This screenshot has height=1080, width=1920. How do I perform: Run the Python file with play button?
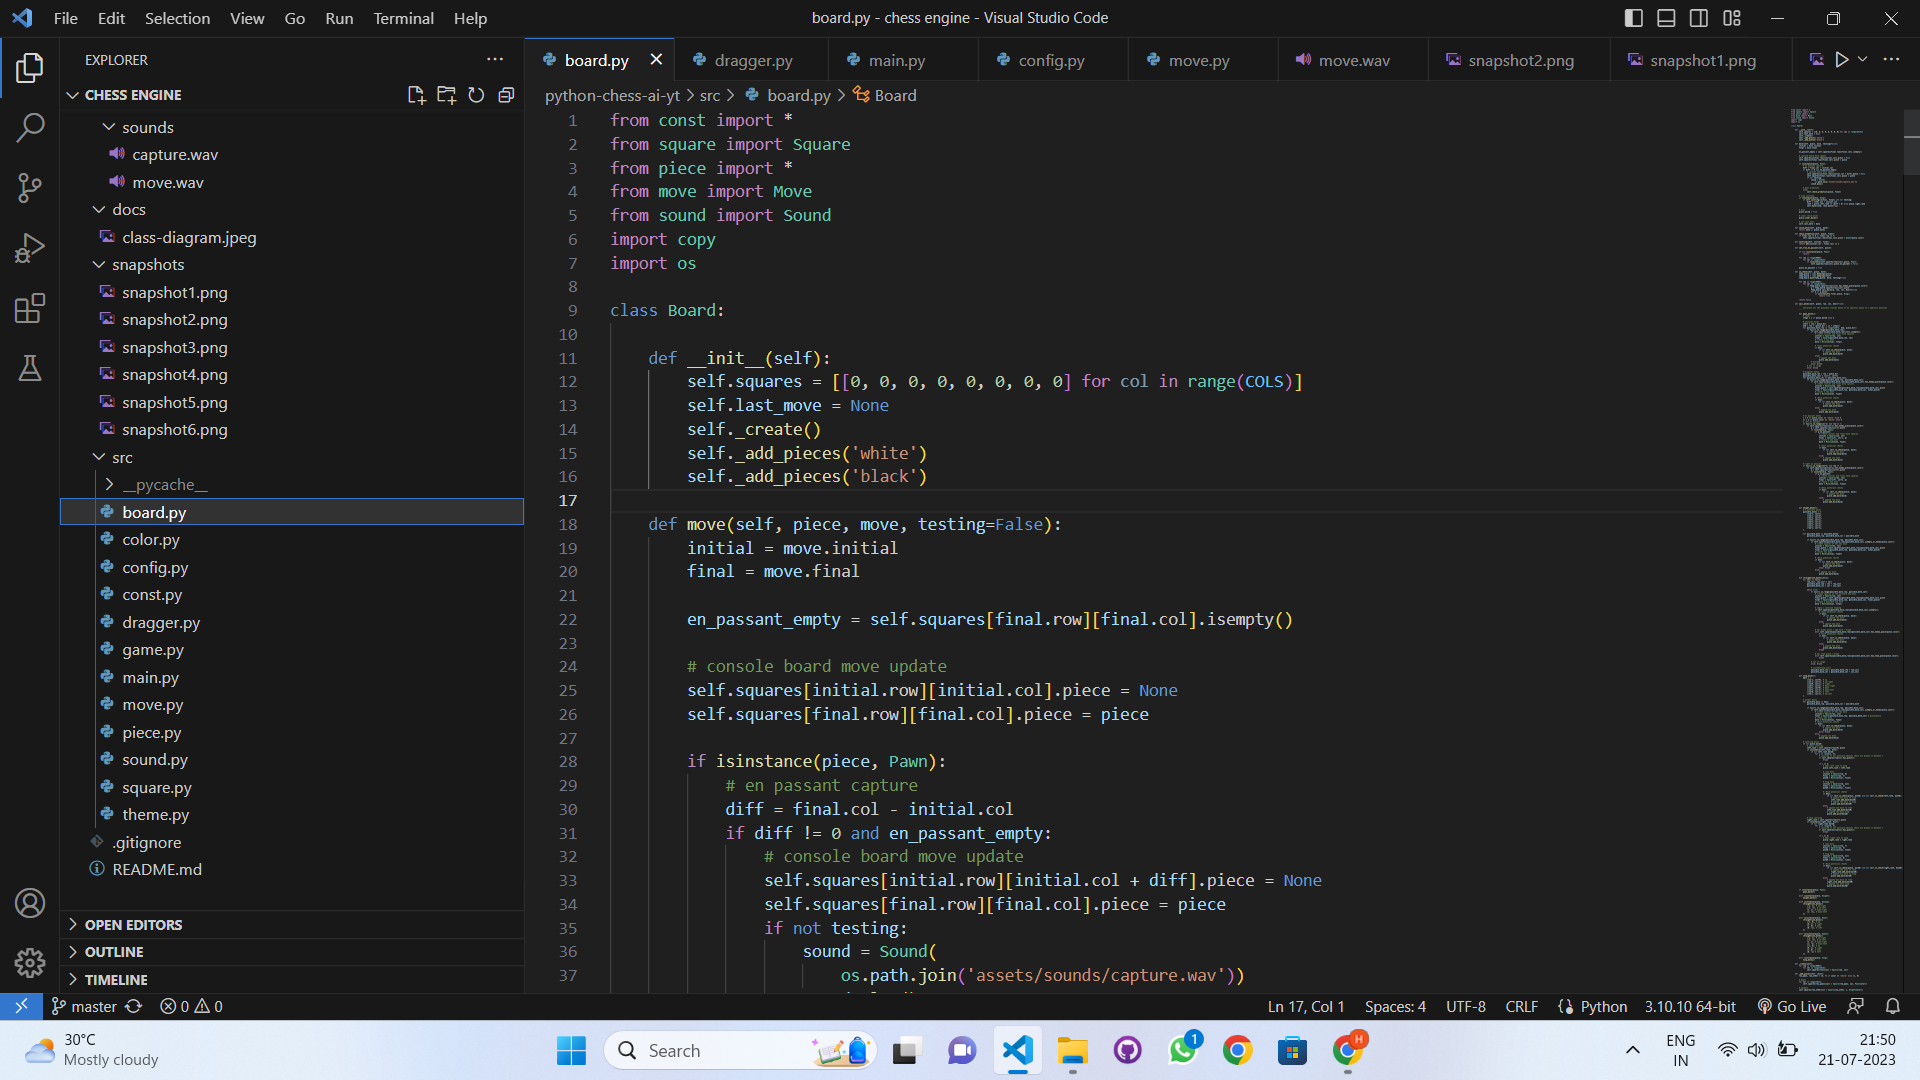coord(1842,60)
